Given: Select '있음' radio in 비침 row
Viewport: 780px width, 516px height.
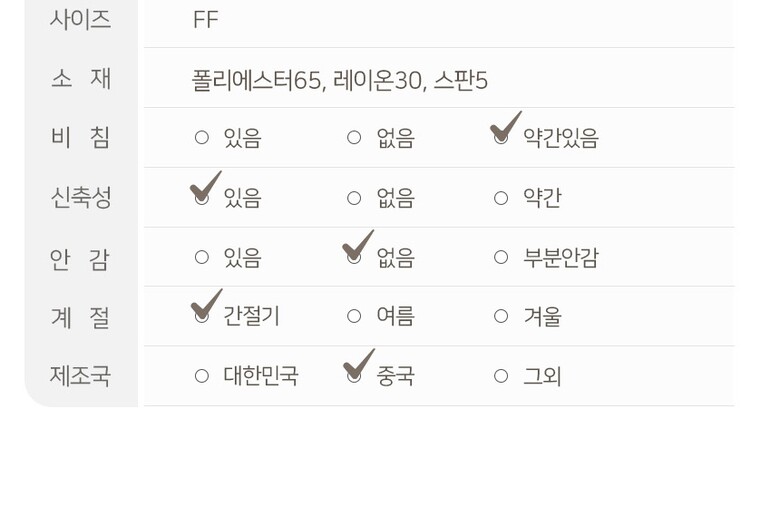Looking at the screenshot, I should click(x=202, y=138).
